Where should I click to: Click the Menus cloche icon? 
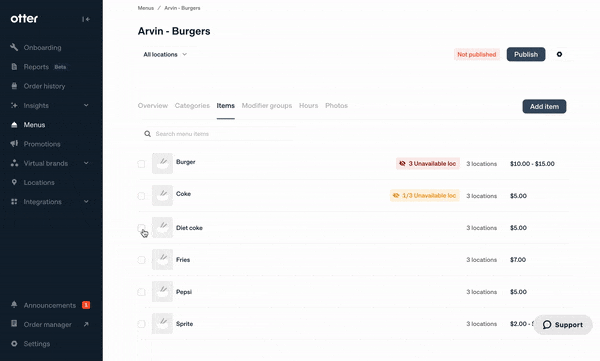(x=14, y=125)
